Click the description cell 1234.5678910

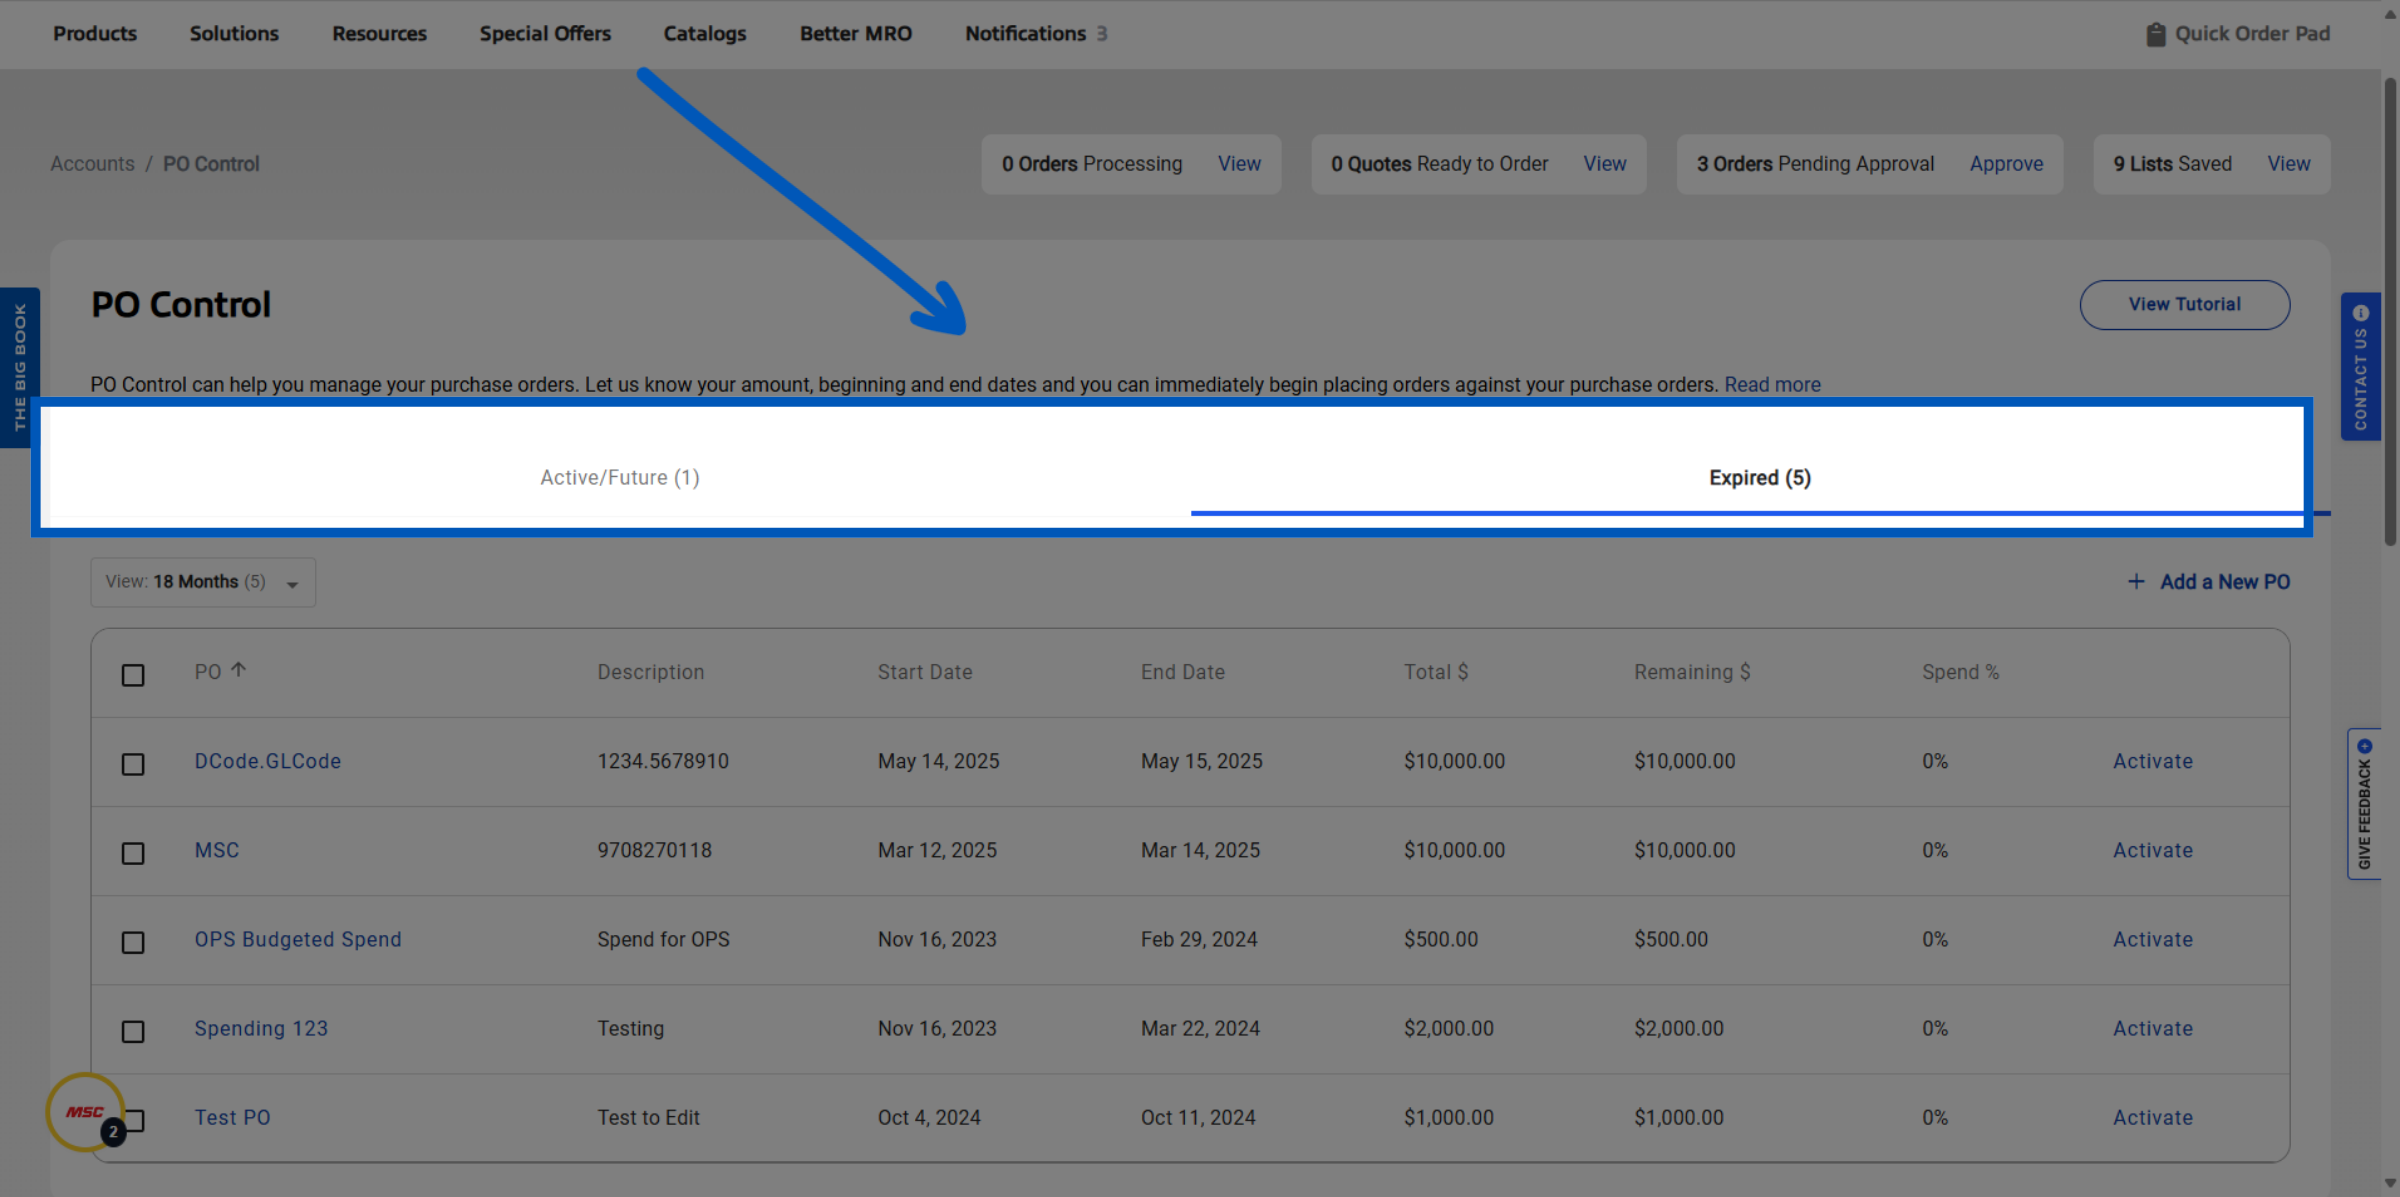point(663,761)
